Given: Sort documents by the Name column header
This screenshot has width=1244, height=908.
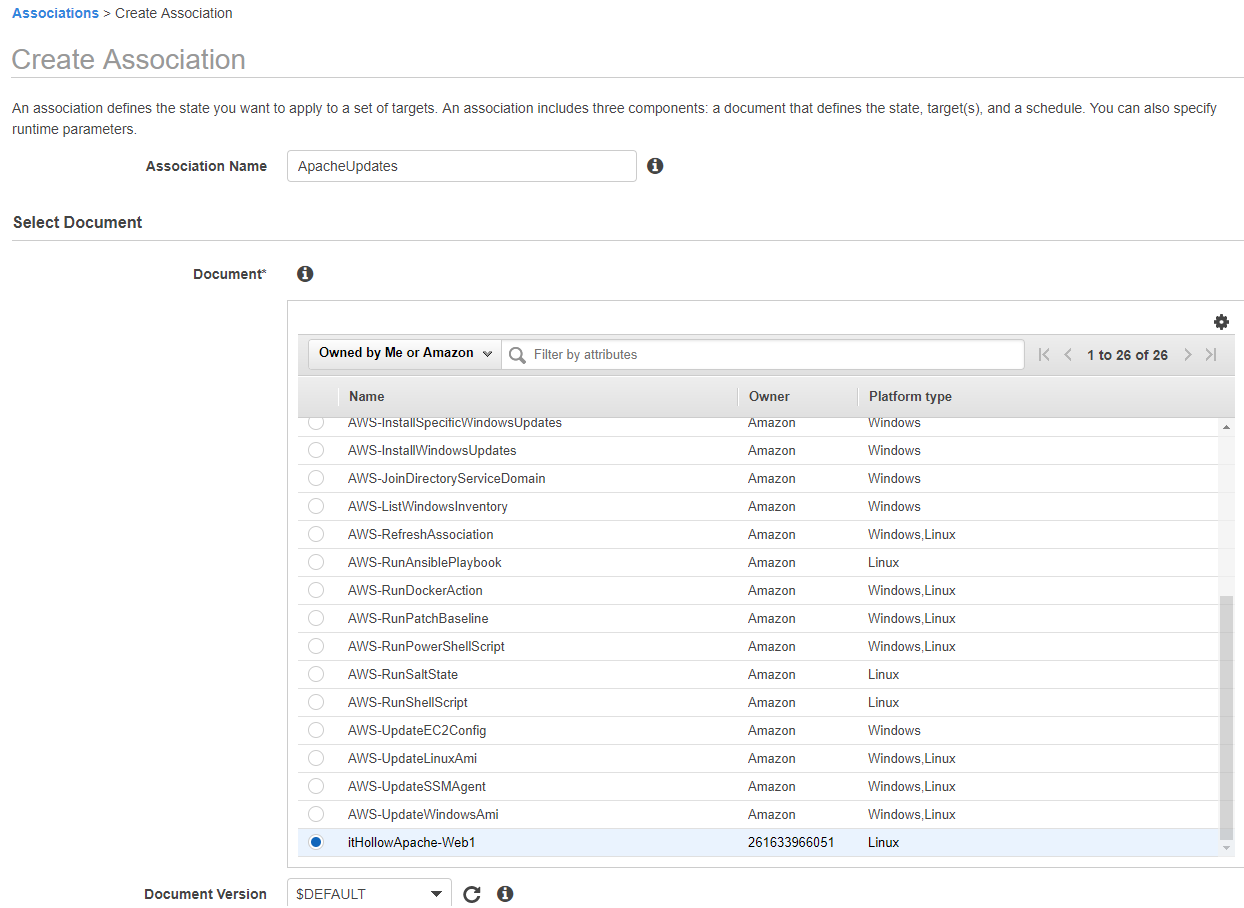Looking at the screenshot, I should (367, 397).
